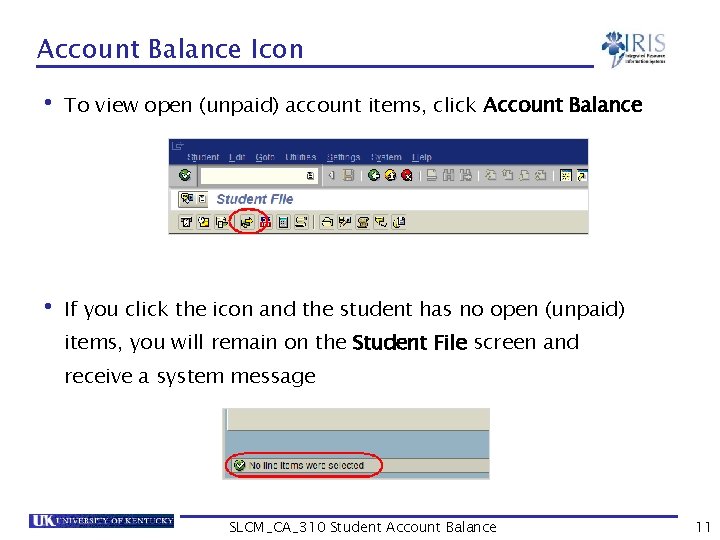Screen dimensions: 720x540
Task: Click the green checkmark Enter icon
Action: (x=185, y=175)
